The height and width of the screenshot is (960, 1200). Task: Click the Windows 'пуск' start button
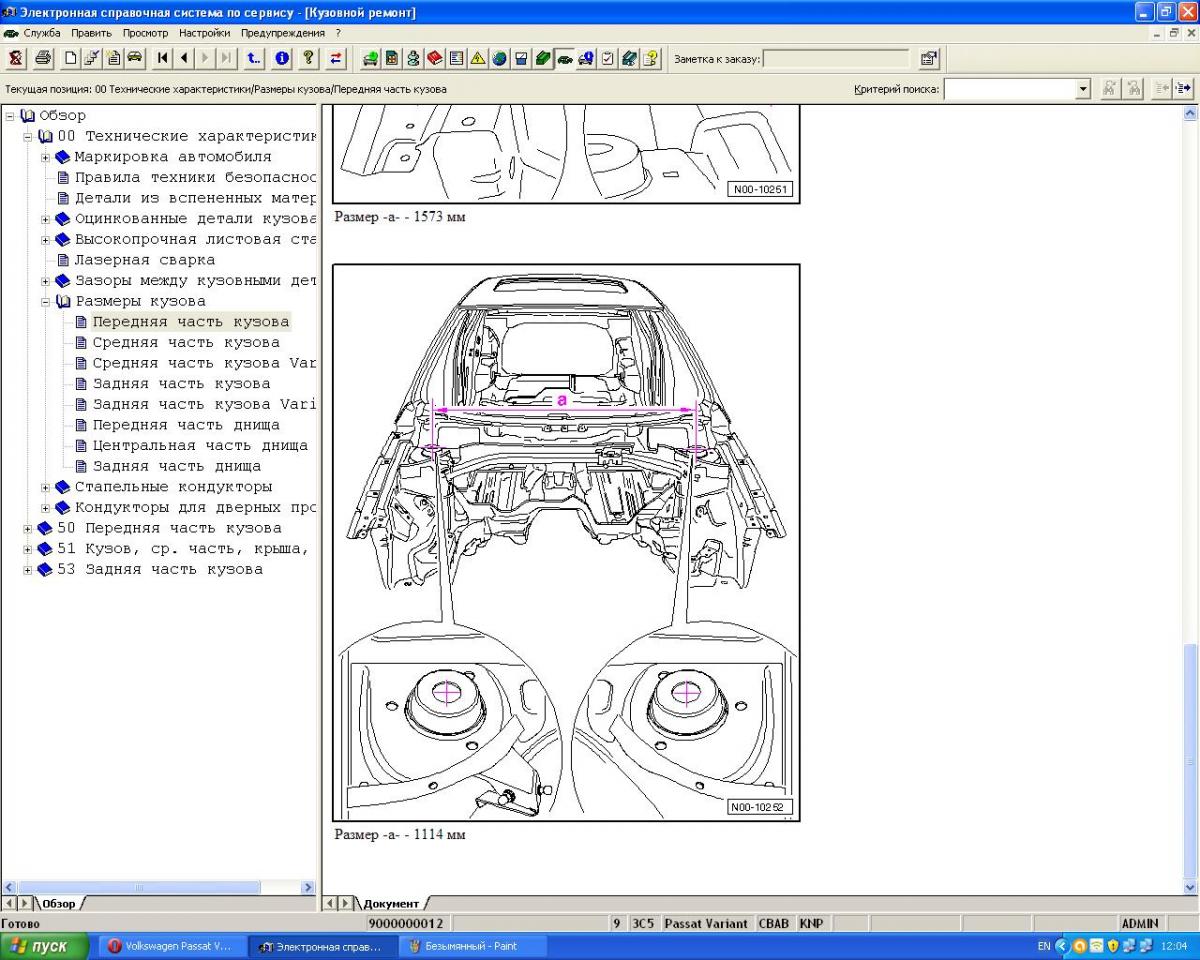click(44, 946)
